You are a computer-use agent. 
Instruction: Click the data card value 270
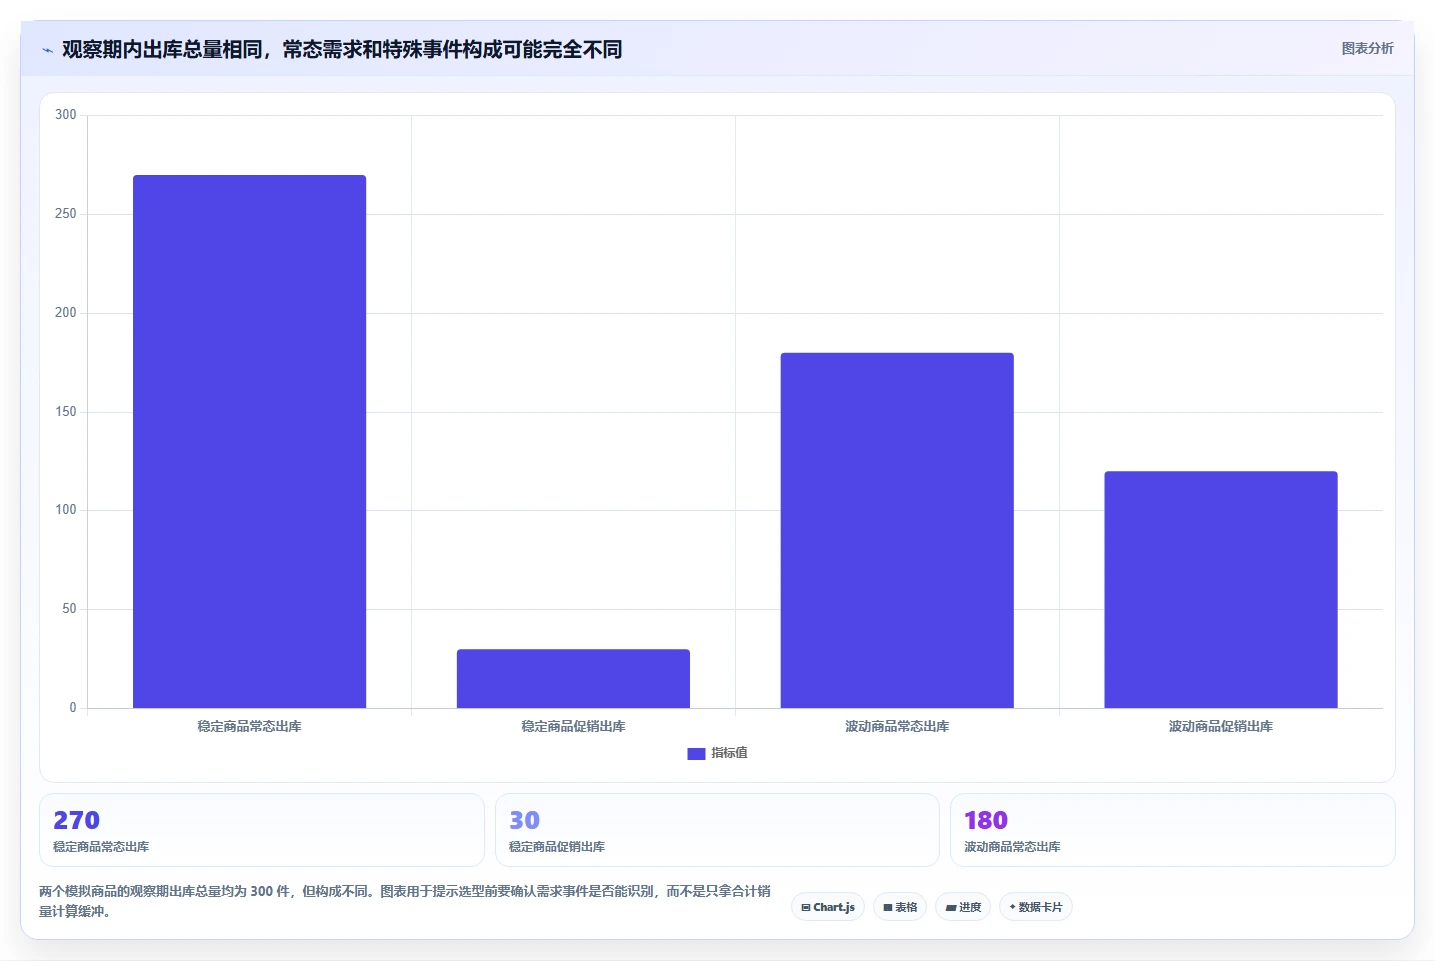(76, 820)
